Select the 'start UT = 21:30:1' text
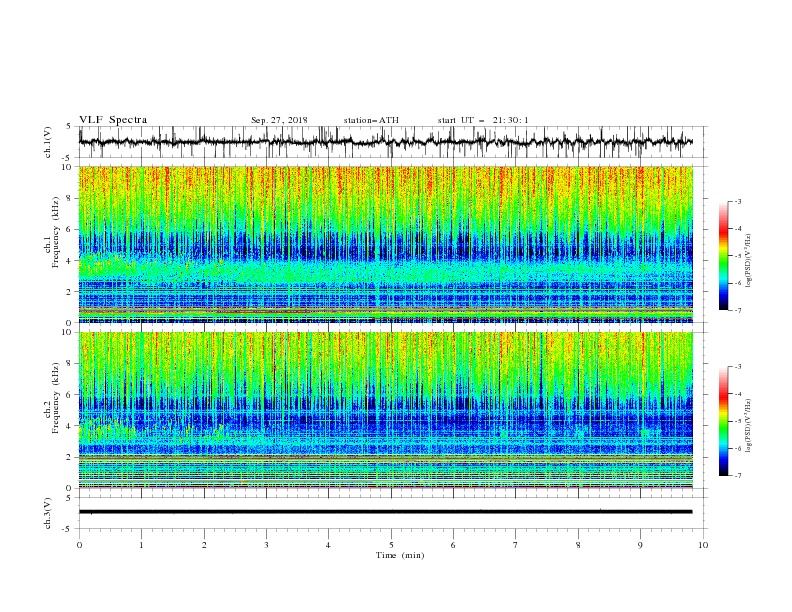792x612 pixels. pyautogui.click(x=483, y=120)
